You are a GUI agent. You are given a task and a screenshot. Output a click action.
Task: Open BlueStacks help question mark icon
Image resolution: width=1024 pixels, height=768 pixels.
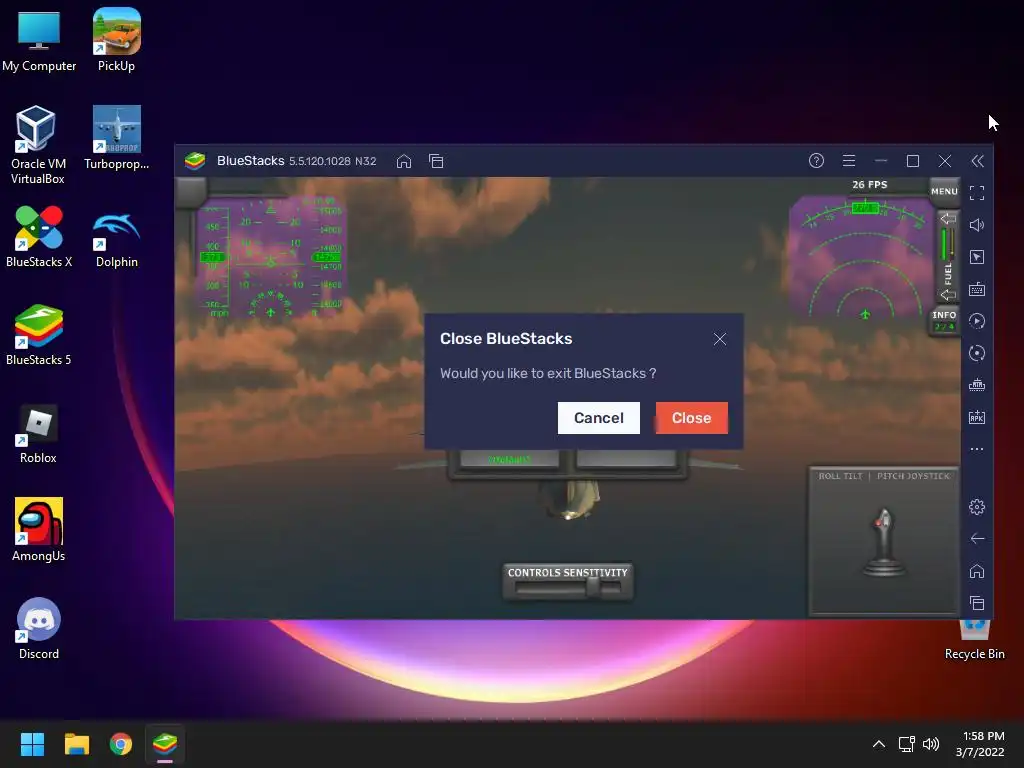[x=816, y=161]
